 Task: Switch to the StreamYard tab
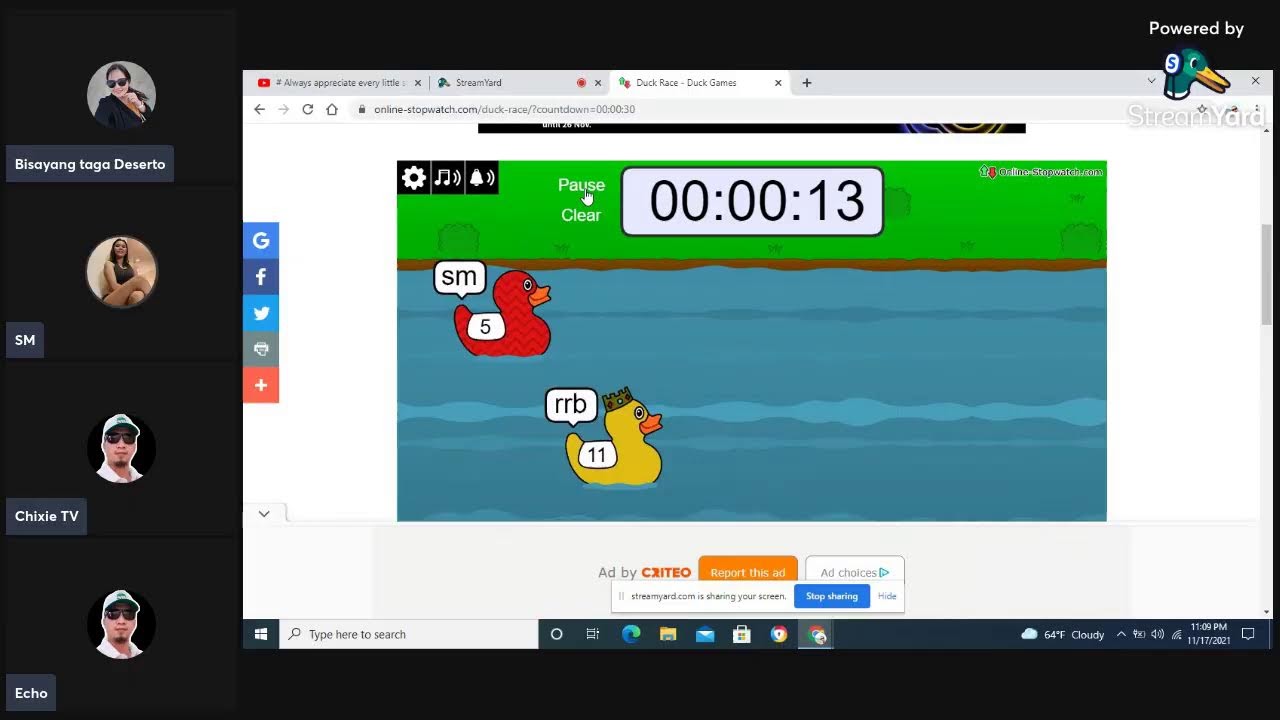point(510,83)
